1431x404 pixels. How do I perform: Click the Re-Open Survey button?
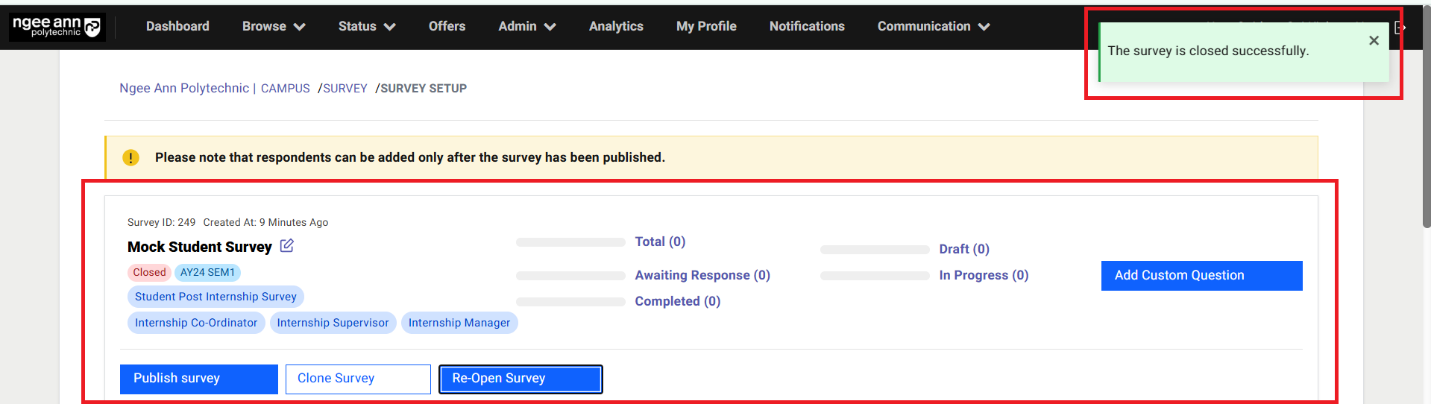click(x=520, y=379)
